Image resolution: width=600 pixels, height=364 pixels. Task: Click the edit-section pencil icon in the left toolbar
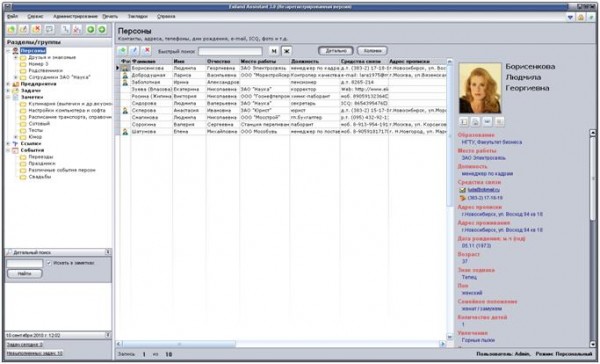click(24, 29)
